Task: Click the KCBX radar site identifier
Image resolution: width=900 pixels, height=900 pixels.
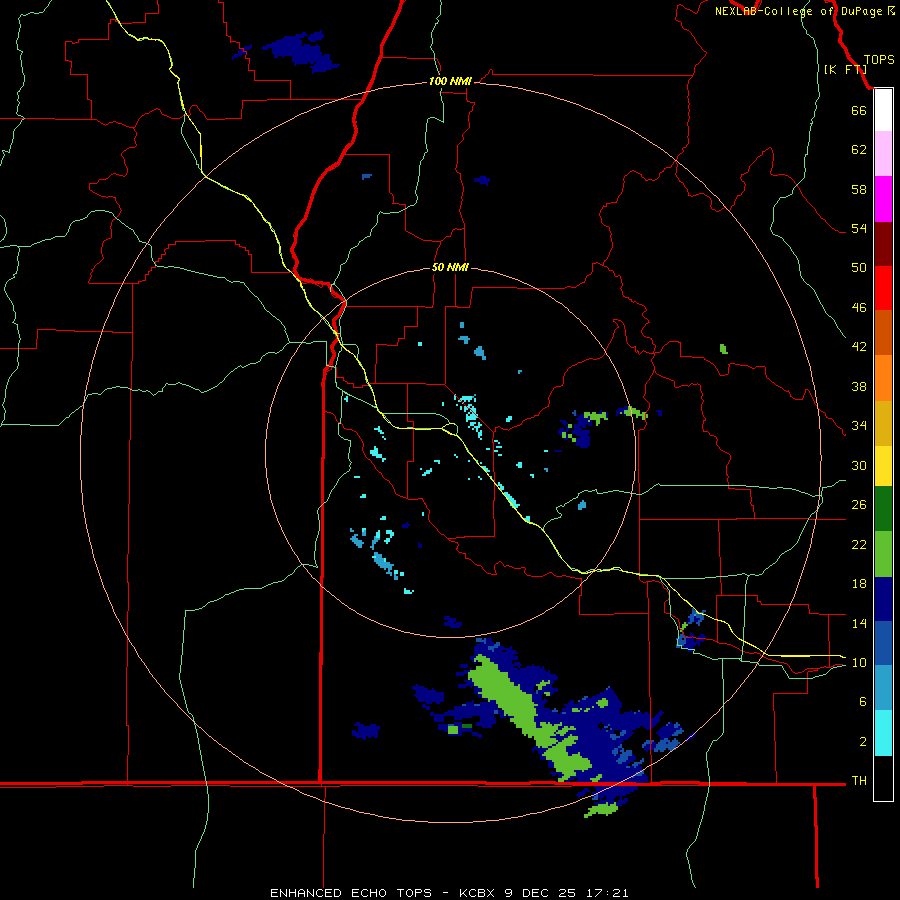Action: pyautogui.click(x=478, y=893)
